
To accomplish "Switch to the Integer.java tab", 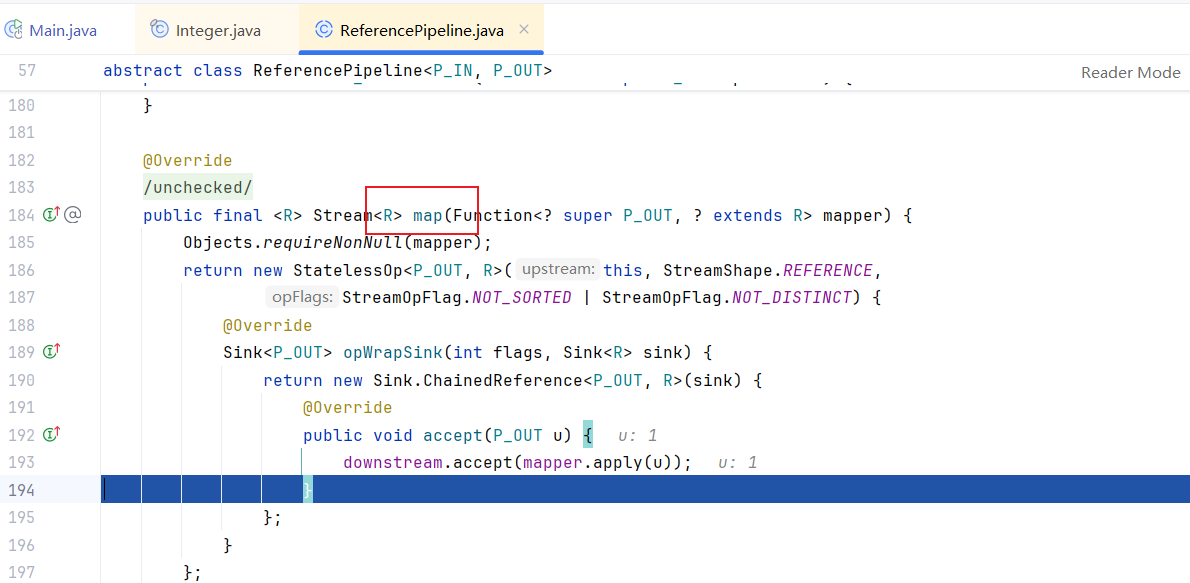I will pyautogui.click(x=217, y=30).
